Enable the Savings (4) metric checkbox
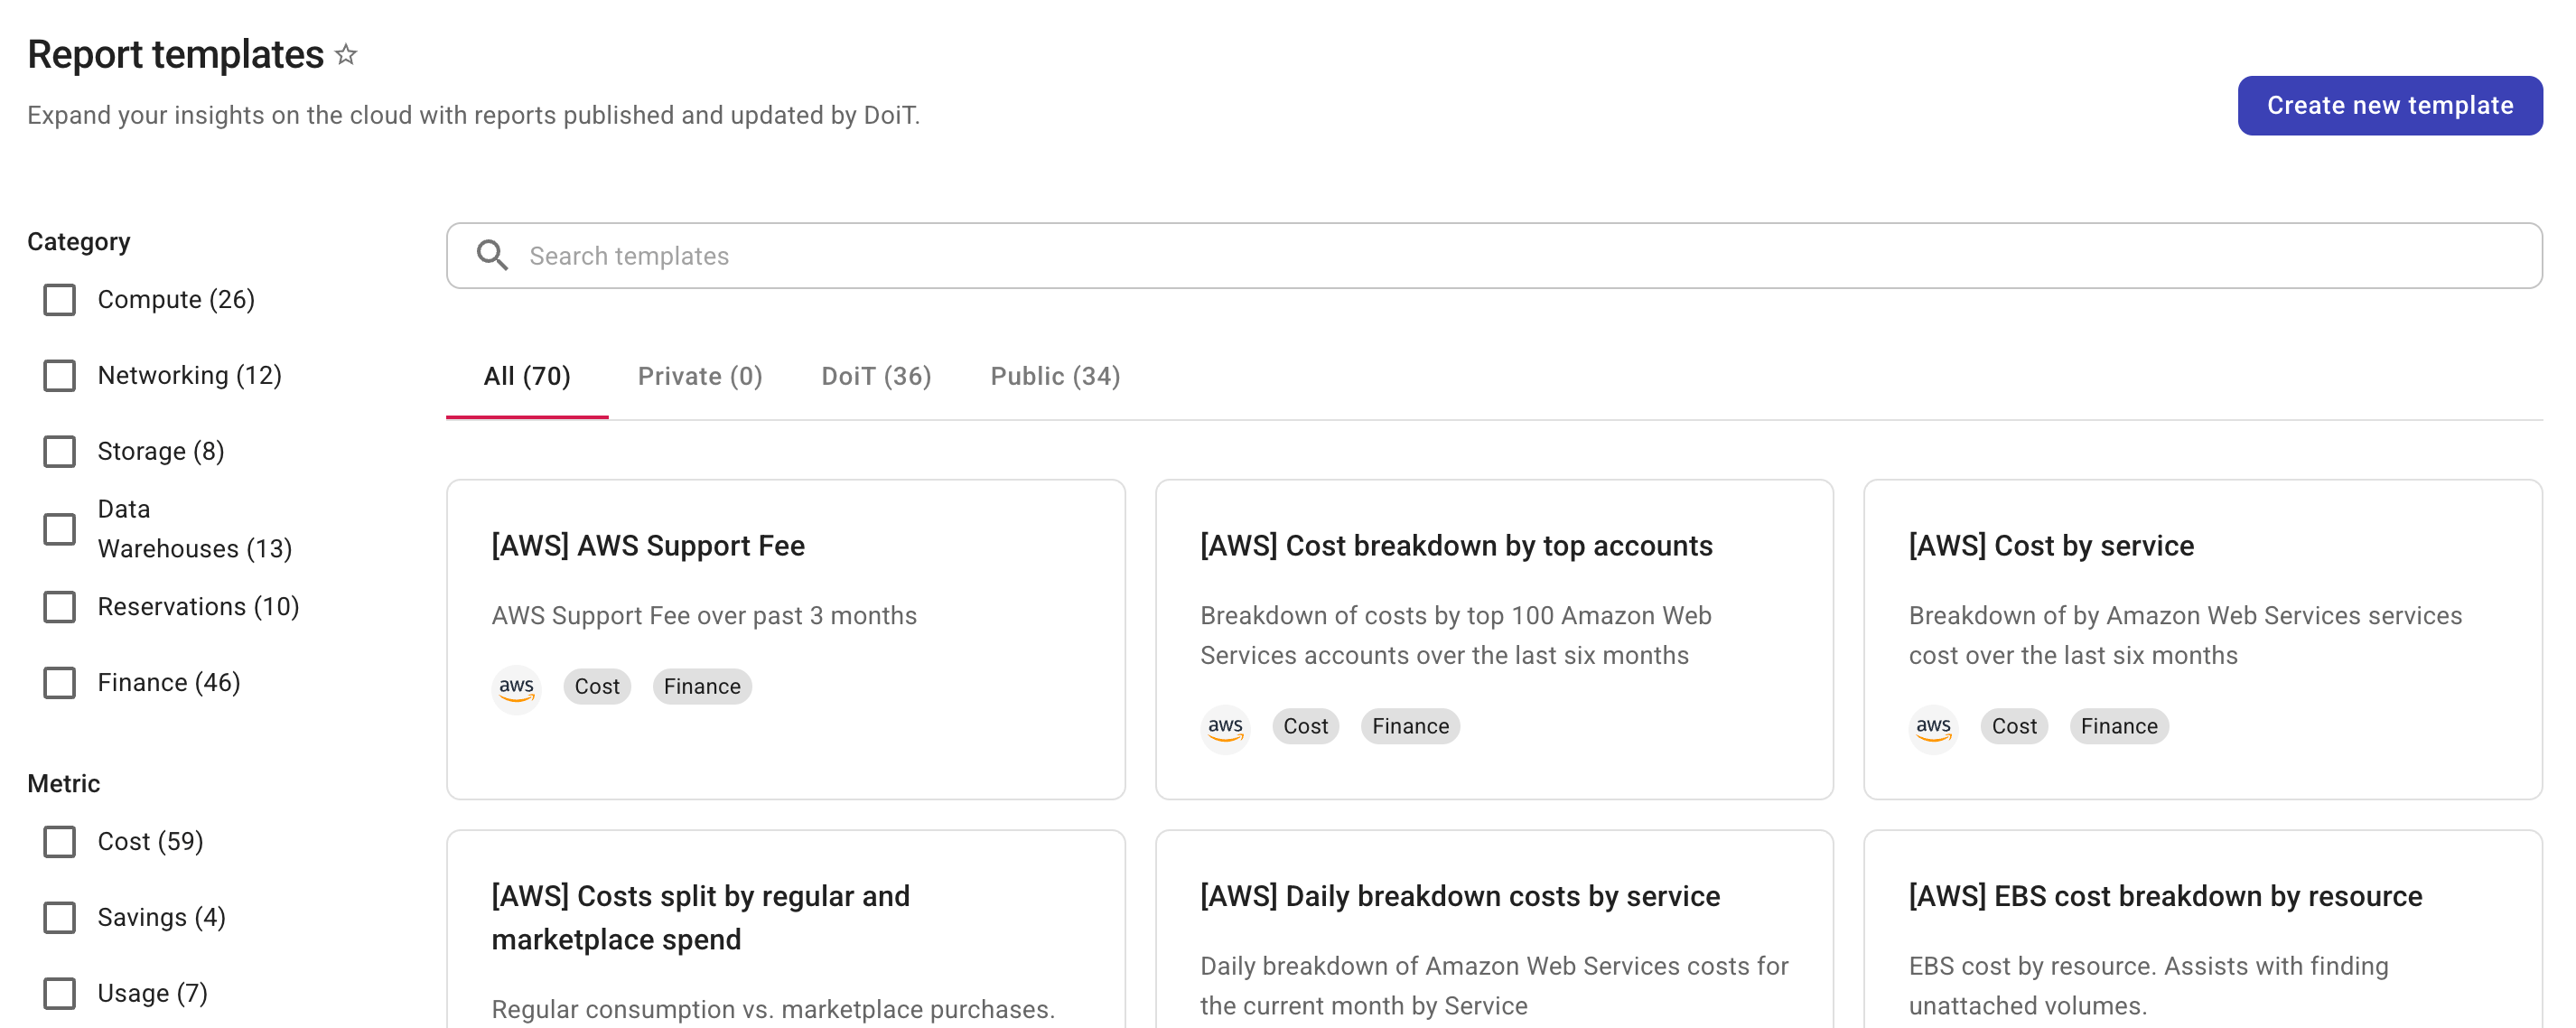Image resolution: width=2576 pixels, height=1028 pixels. (59, 917)
